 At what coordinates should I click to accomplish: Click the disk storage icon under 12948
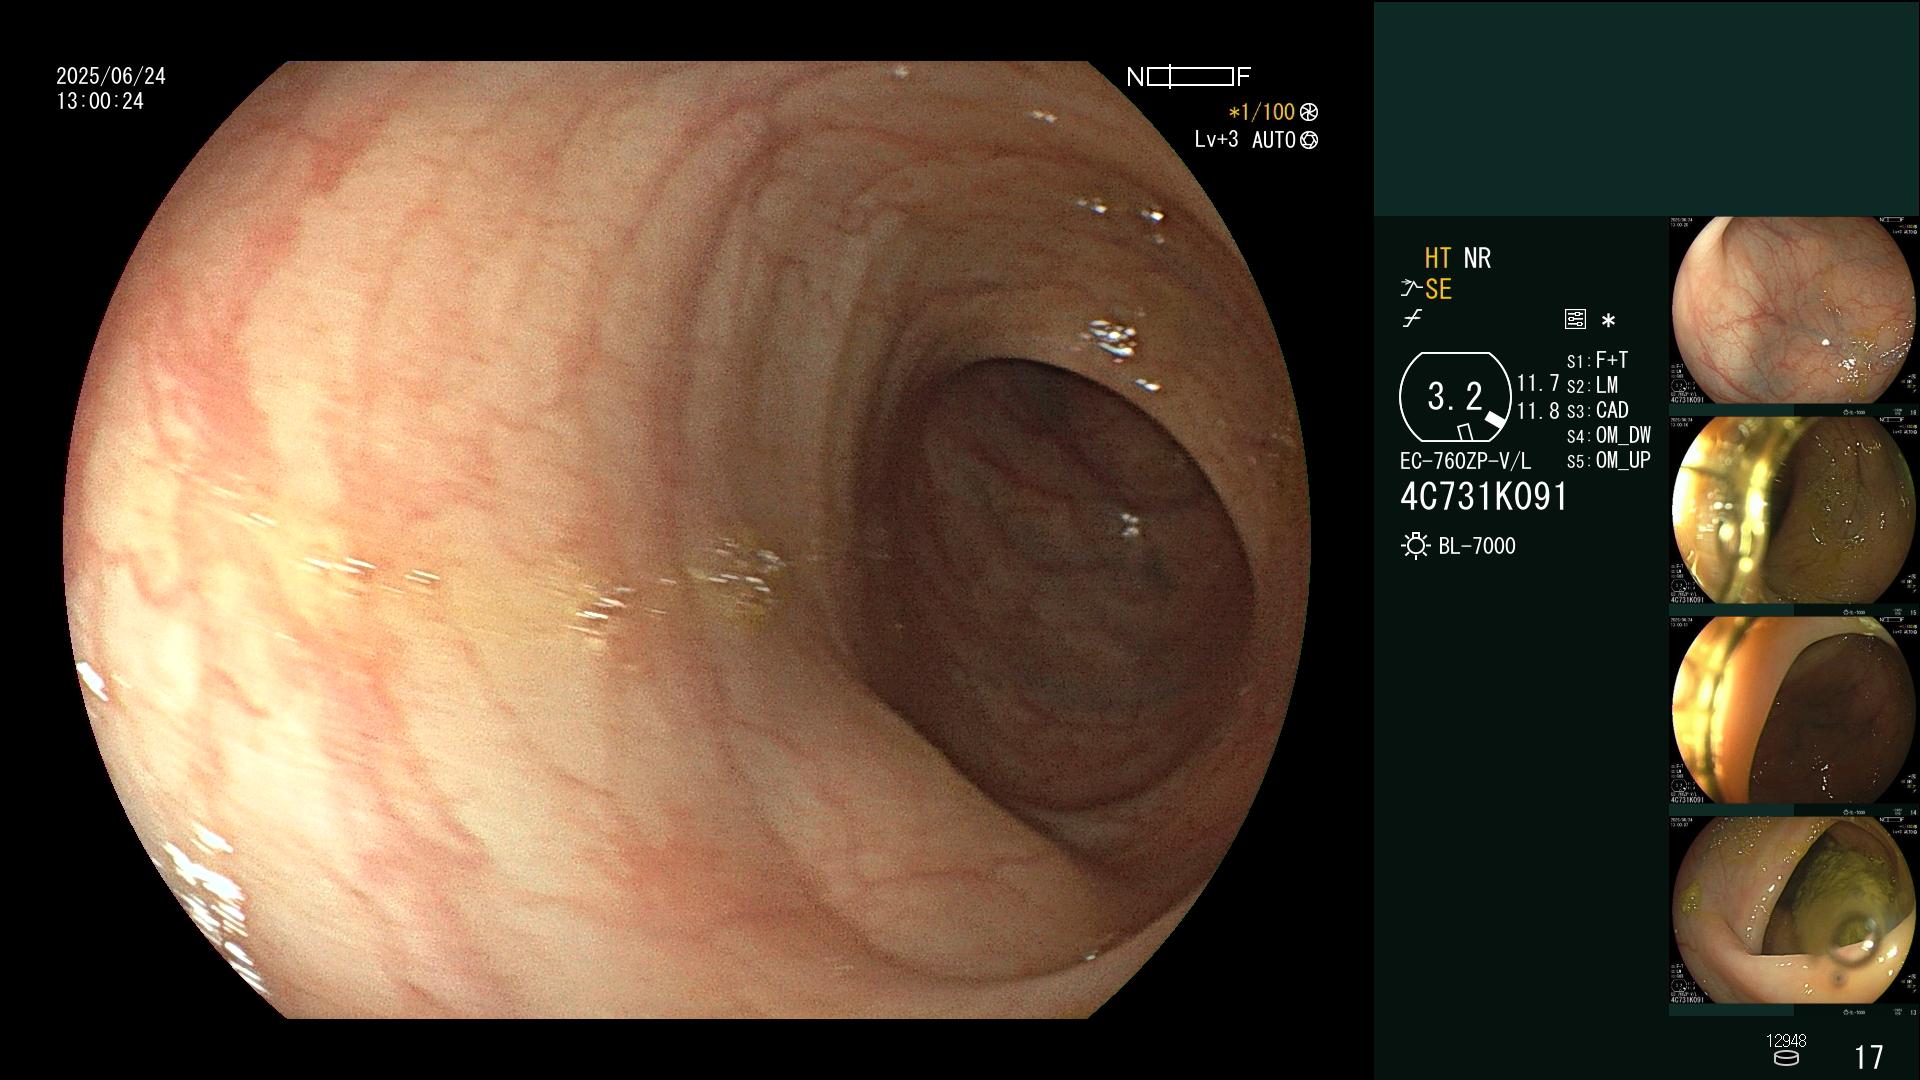tap(1785, 1058)
